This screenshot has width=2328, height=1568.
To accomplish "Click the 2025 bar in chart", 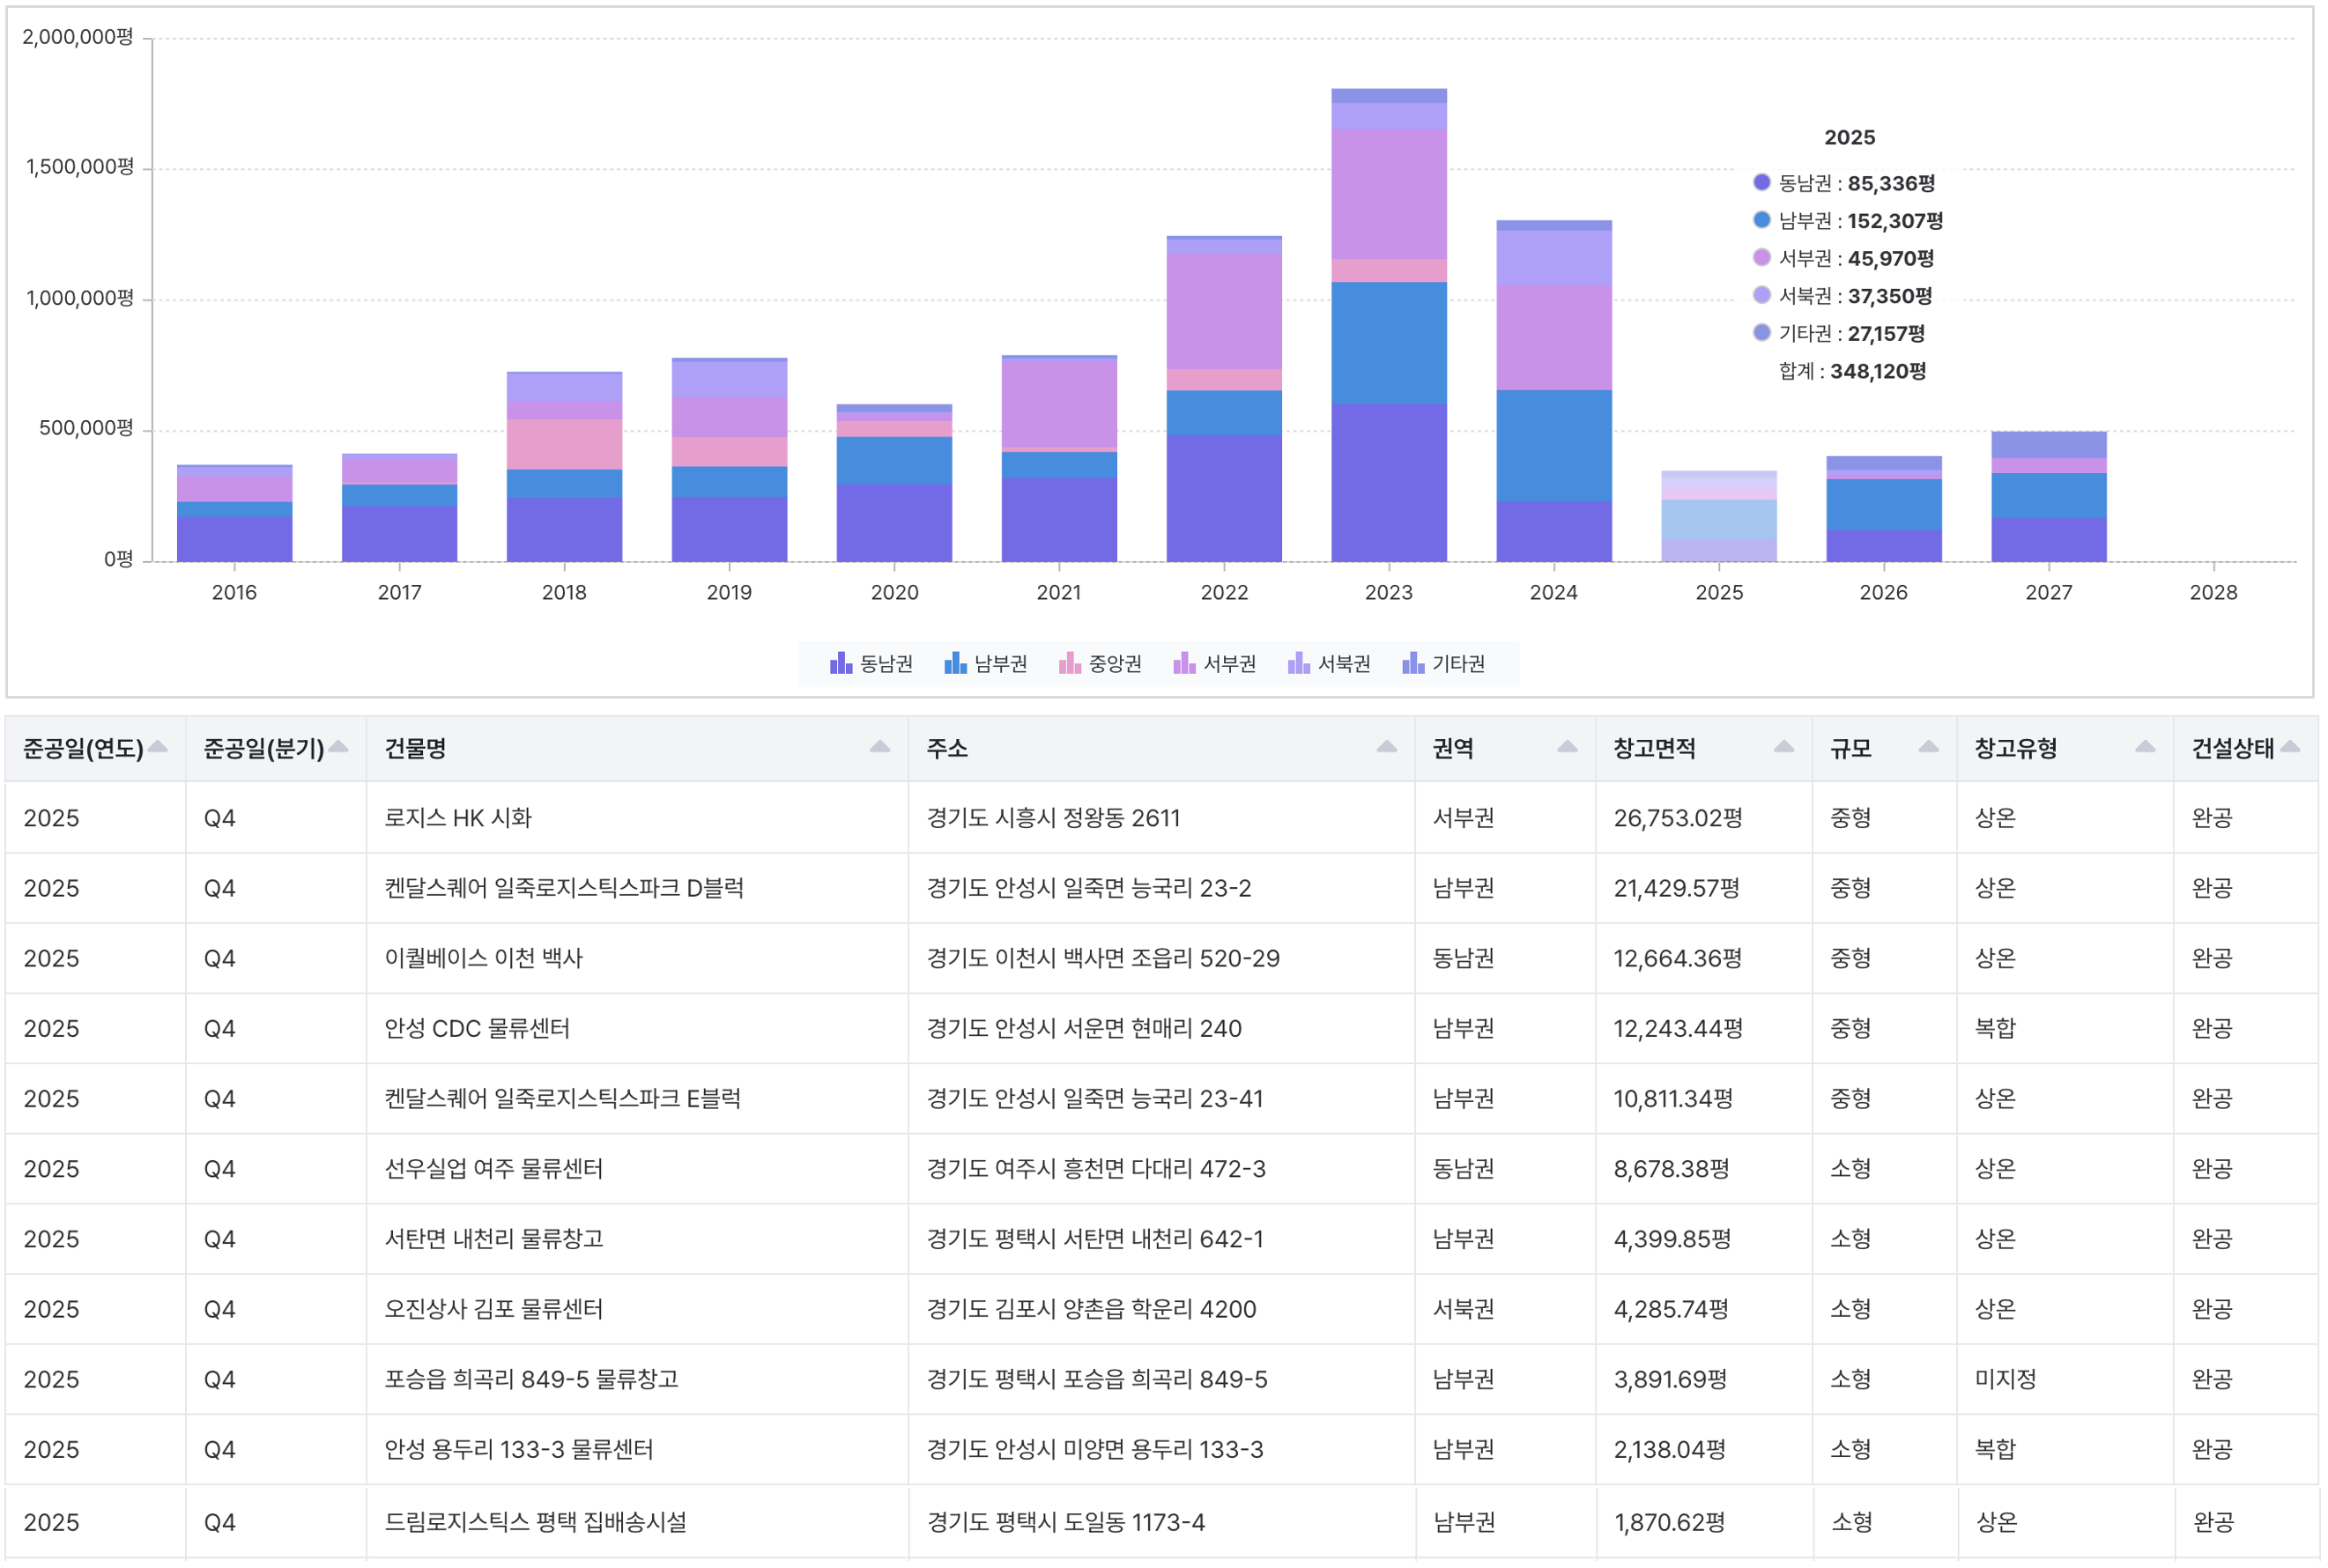I will [x=1719, y=516].
